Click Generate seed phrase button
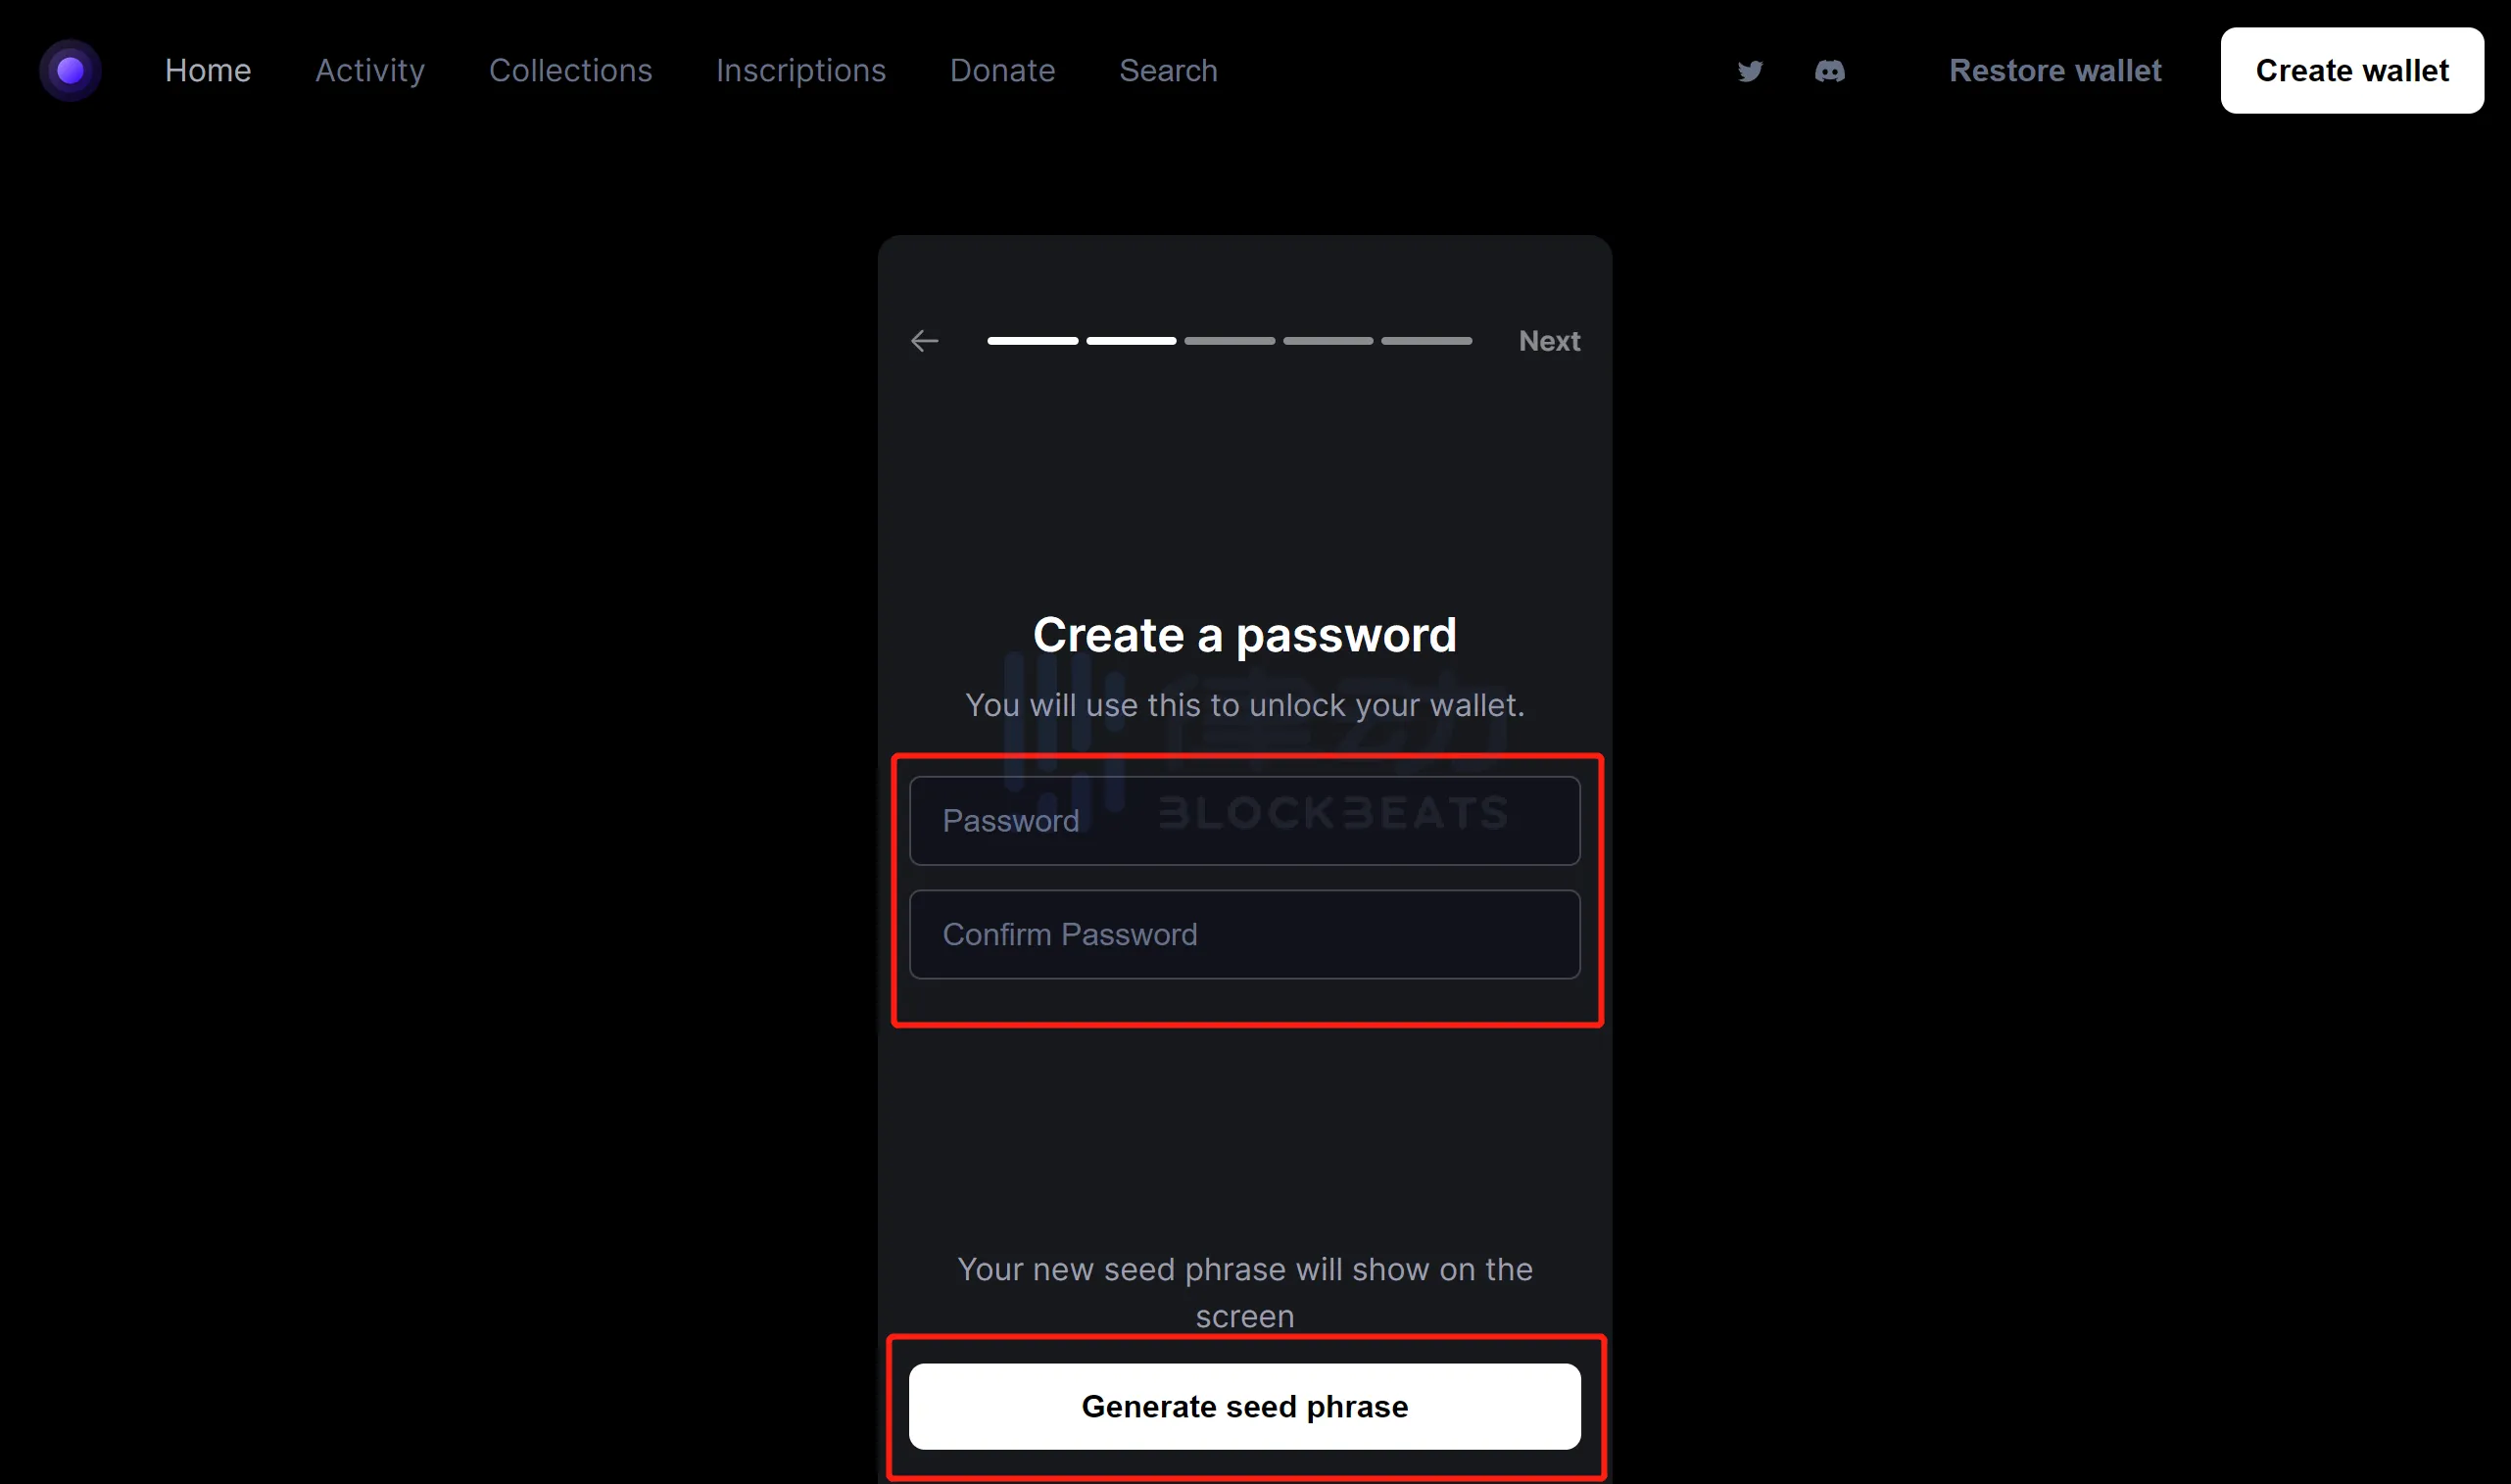The height and width of the screenshot is (1484, 2511). [1244, 1405]
